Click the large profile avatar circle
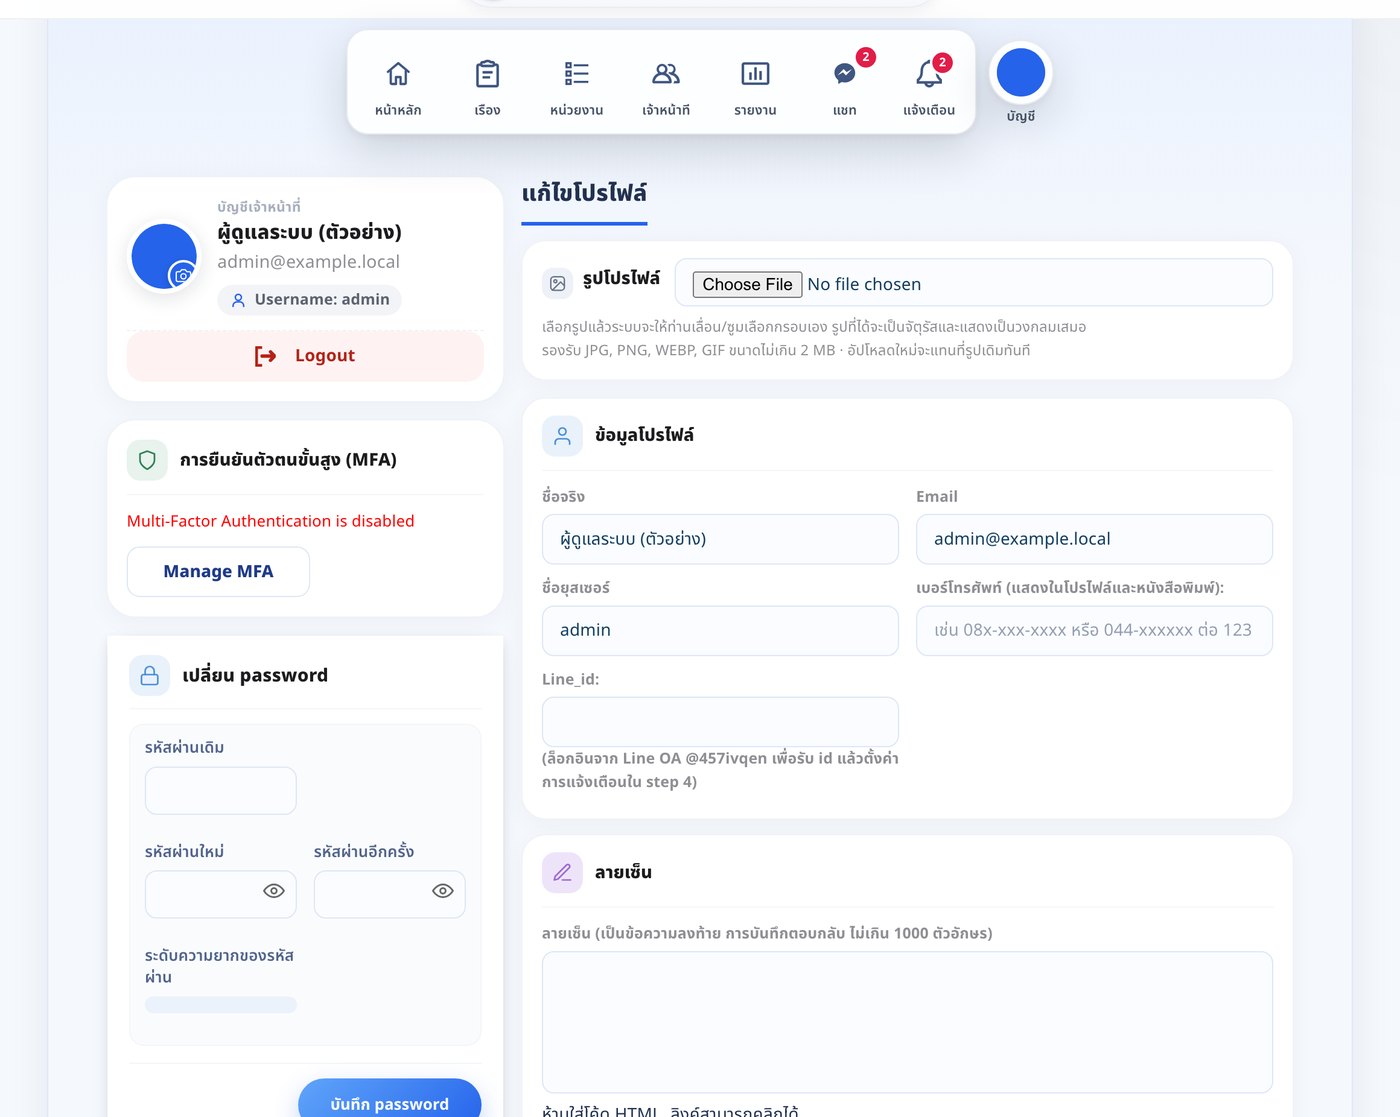1400x1117 pixels. [164, 256]
